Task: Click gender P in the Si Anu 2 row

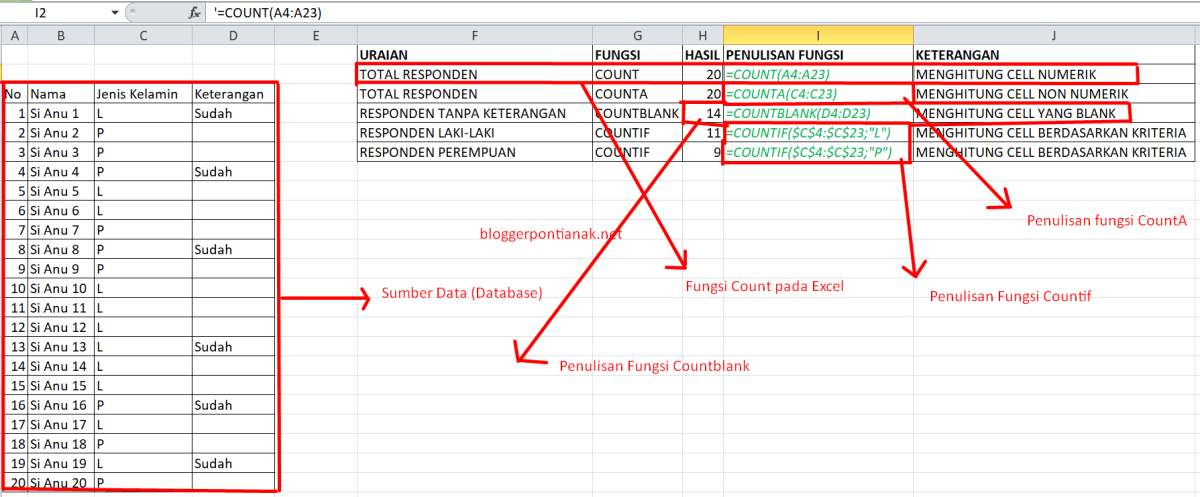Action: pyautogui.click(x=143, y=132)
